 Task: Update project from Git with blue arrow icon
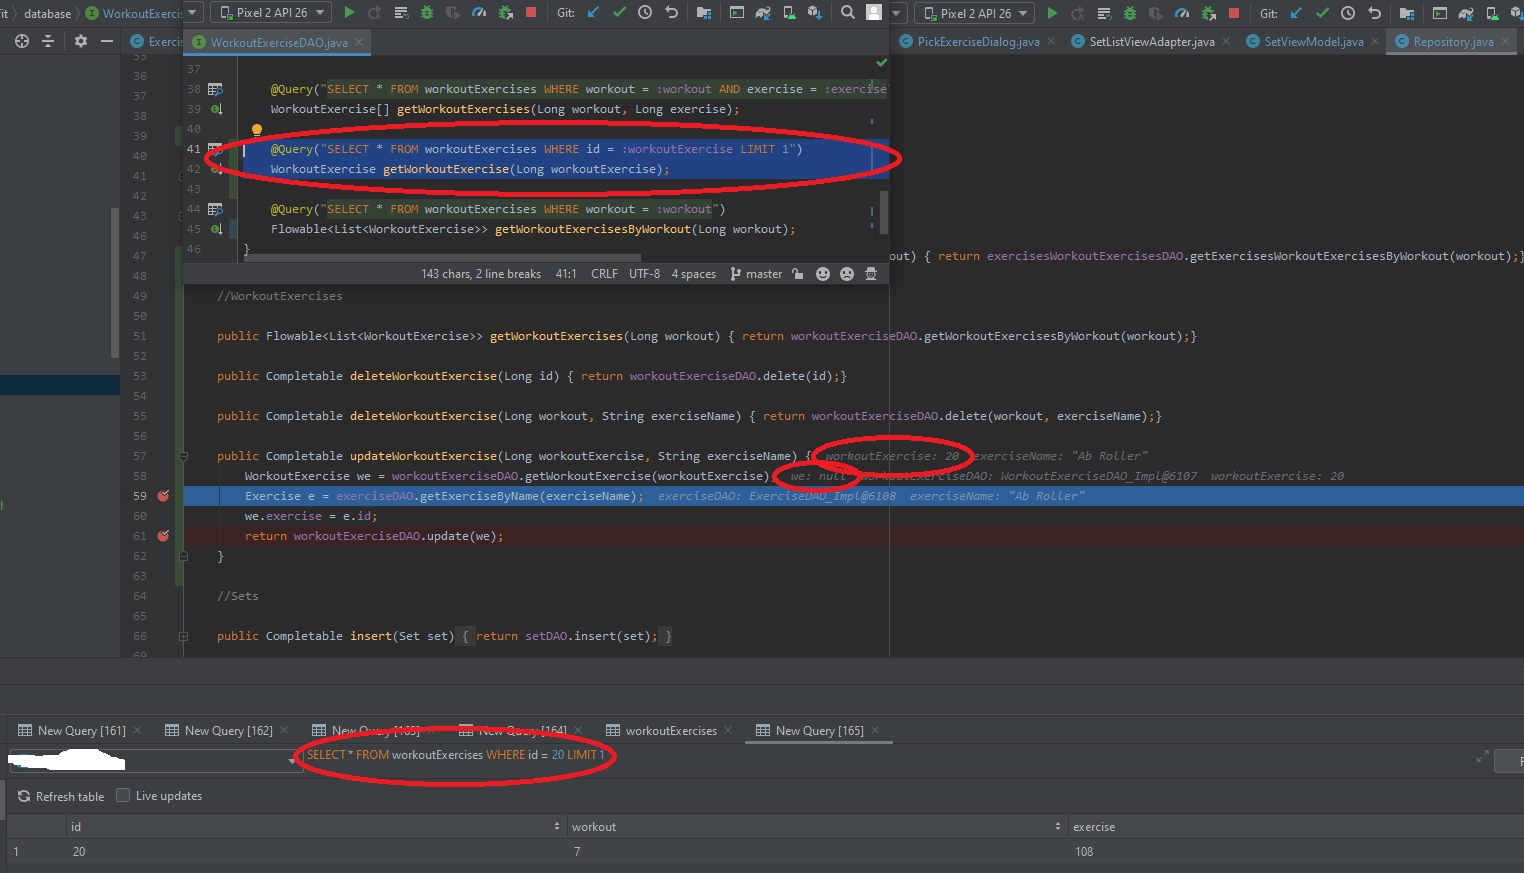pos(592,14)
